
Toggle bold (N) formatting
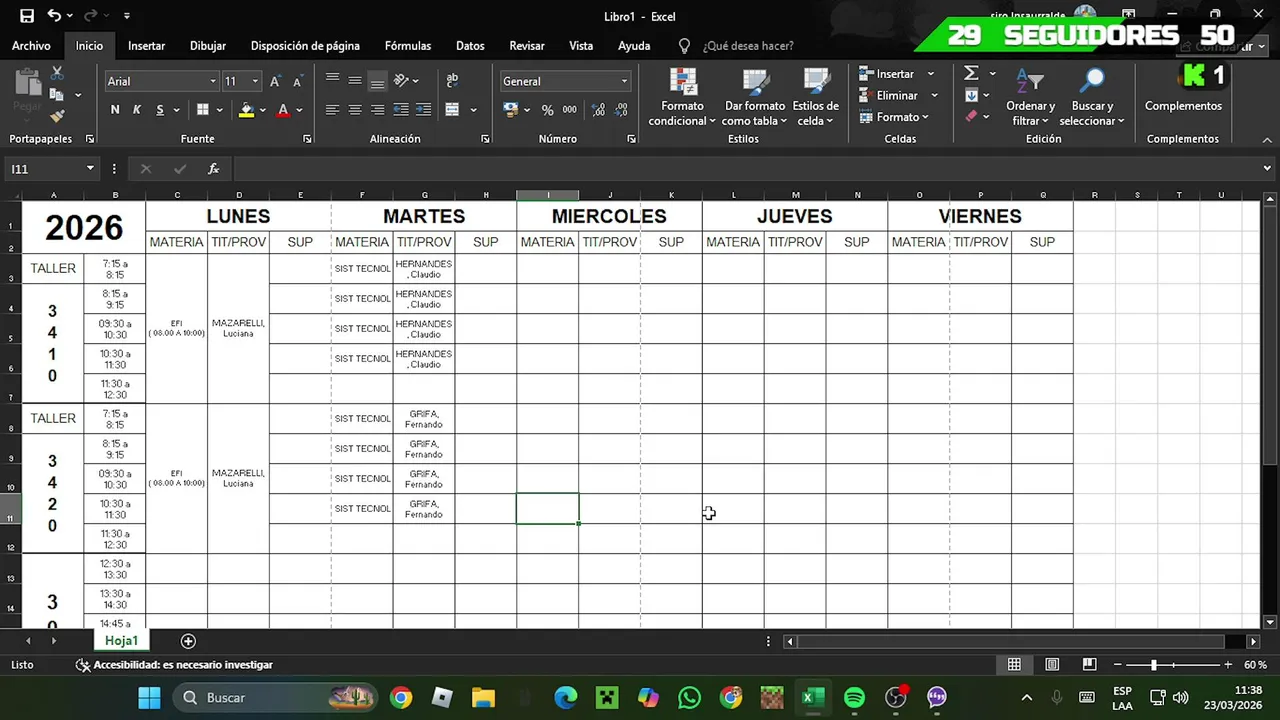tap(115, 110)
